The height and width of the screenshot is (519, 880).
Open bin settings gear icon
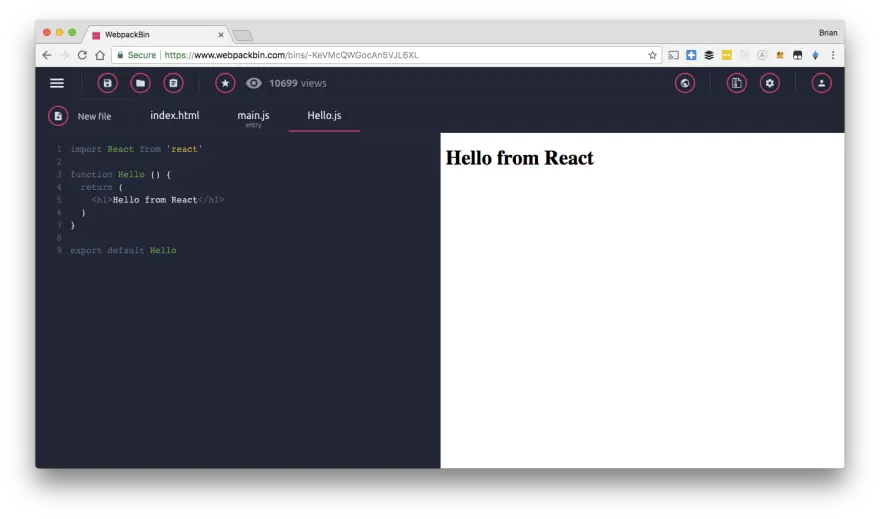(x=769, y=83)
